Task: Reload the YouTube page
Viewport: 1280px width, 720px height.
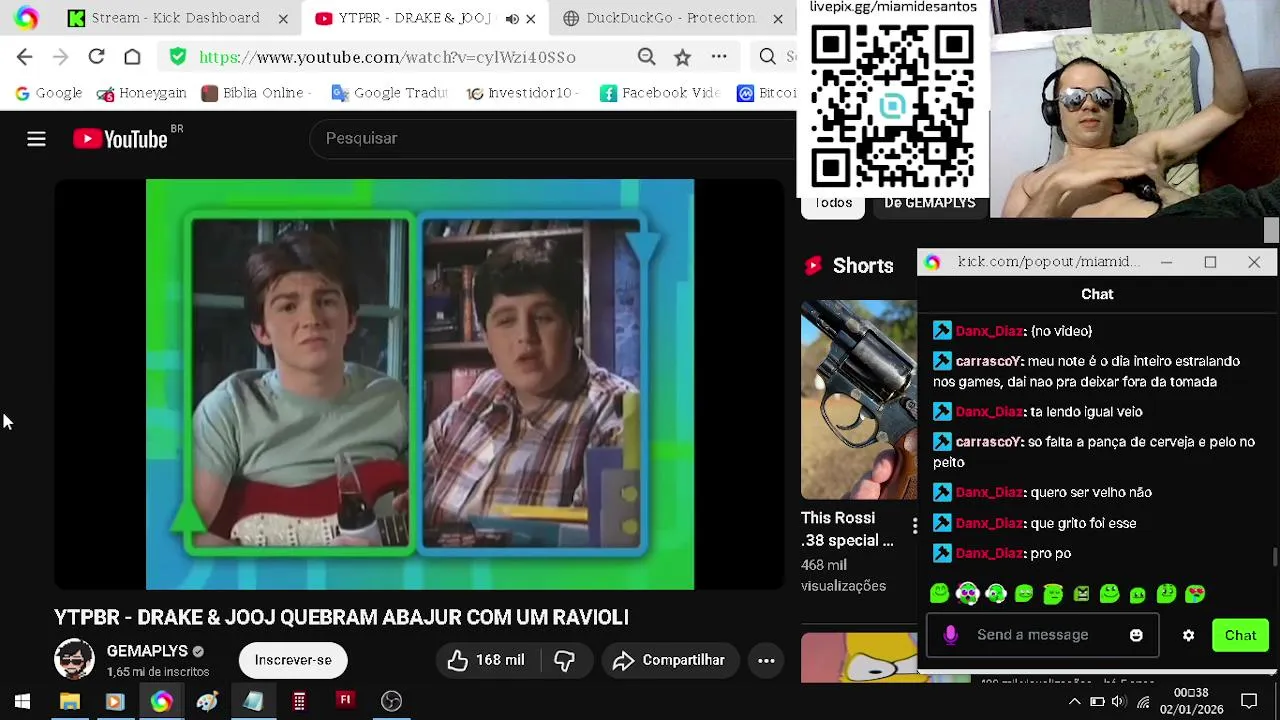Action: 96,57
